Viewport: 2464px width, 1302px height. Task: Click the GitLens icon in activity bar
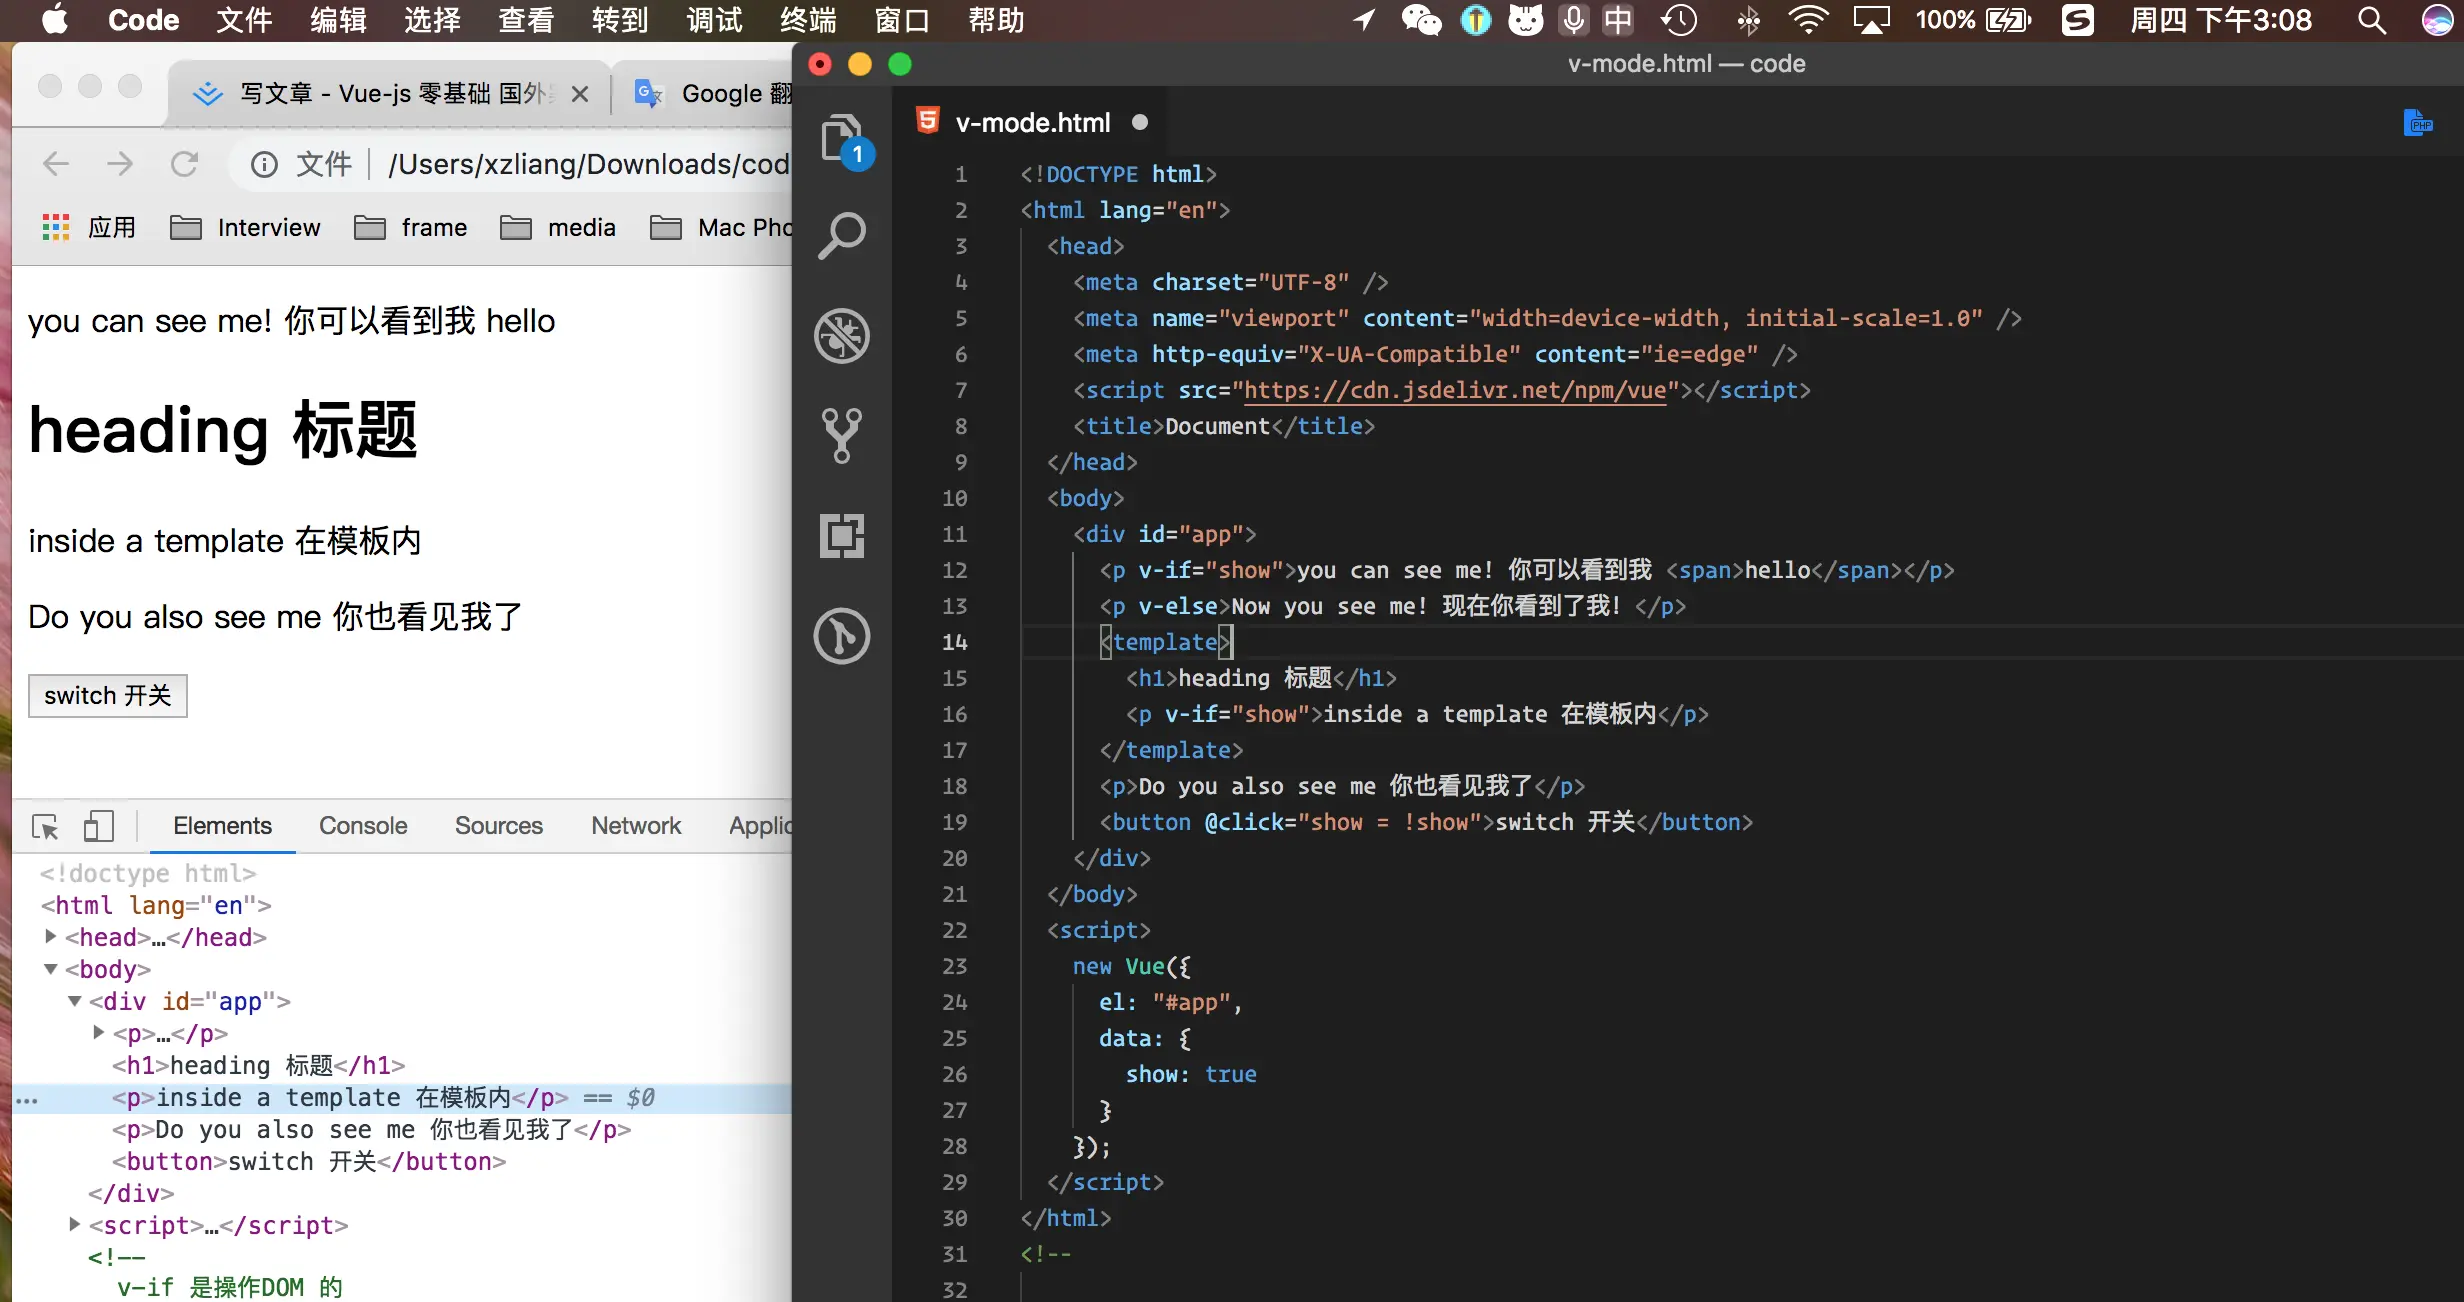coord(841,636)
